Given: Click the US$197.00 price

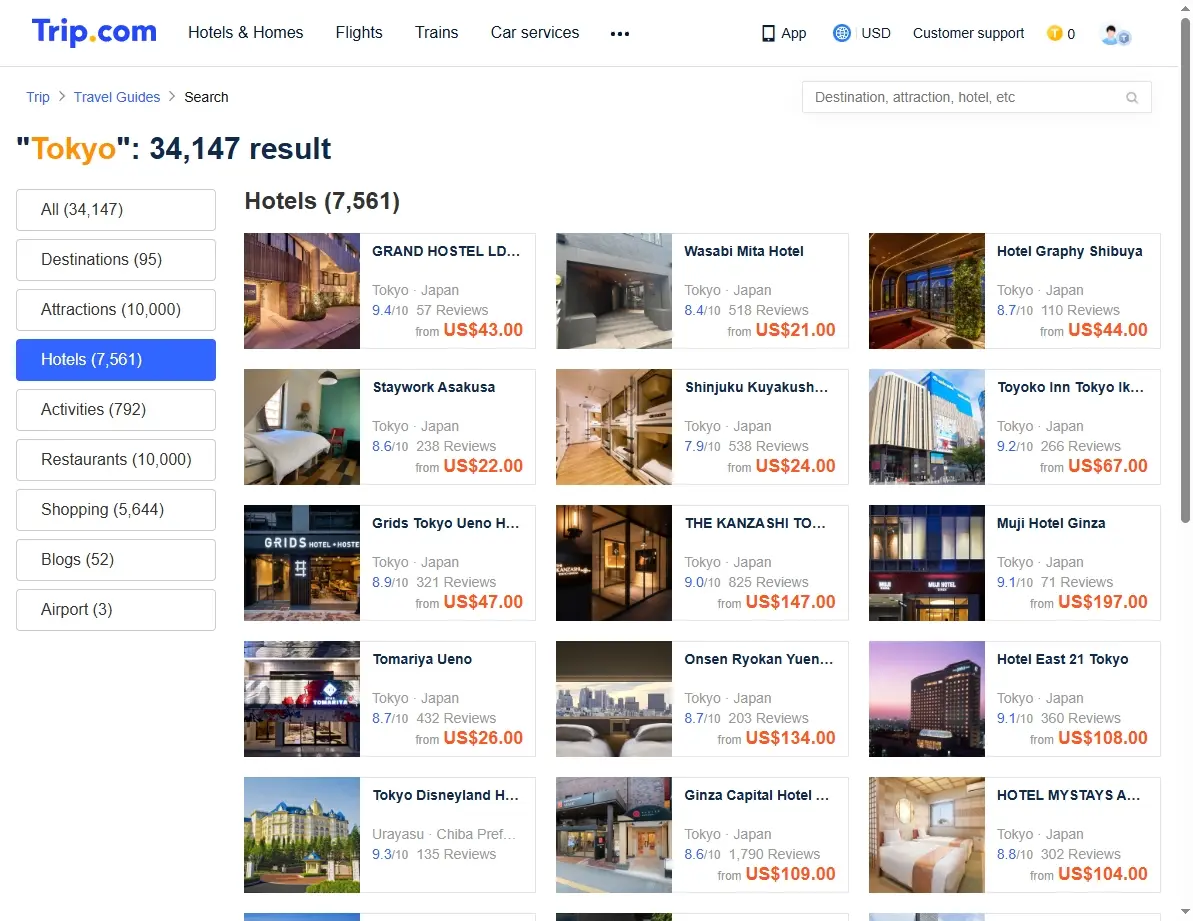Looking at the screenshot, I should point(1102,602).
